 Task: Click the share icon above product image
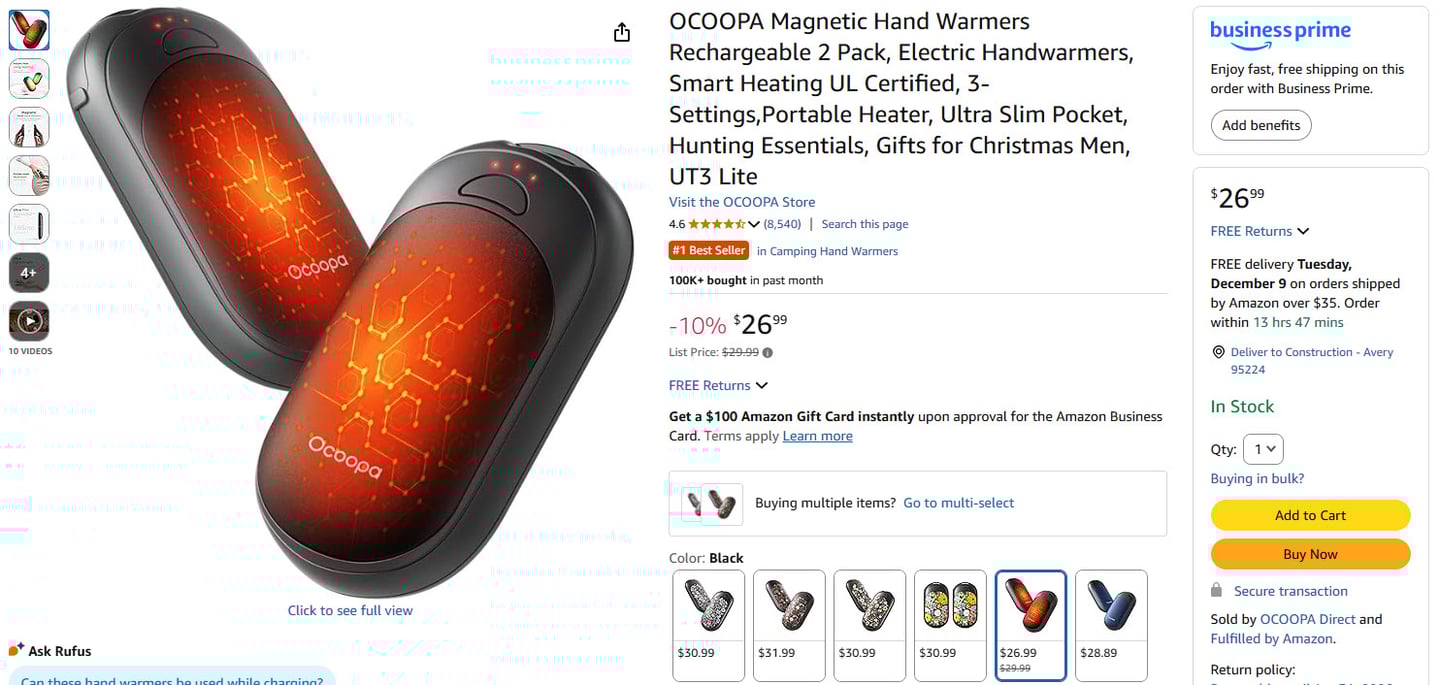622,32
